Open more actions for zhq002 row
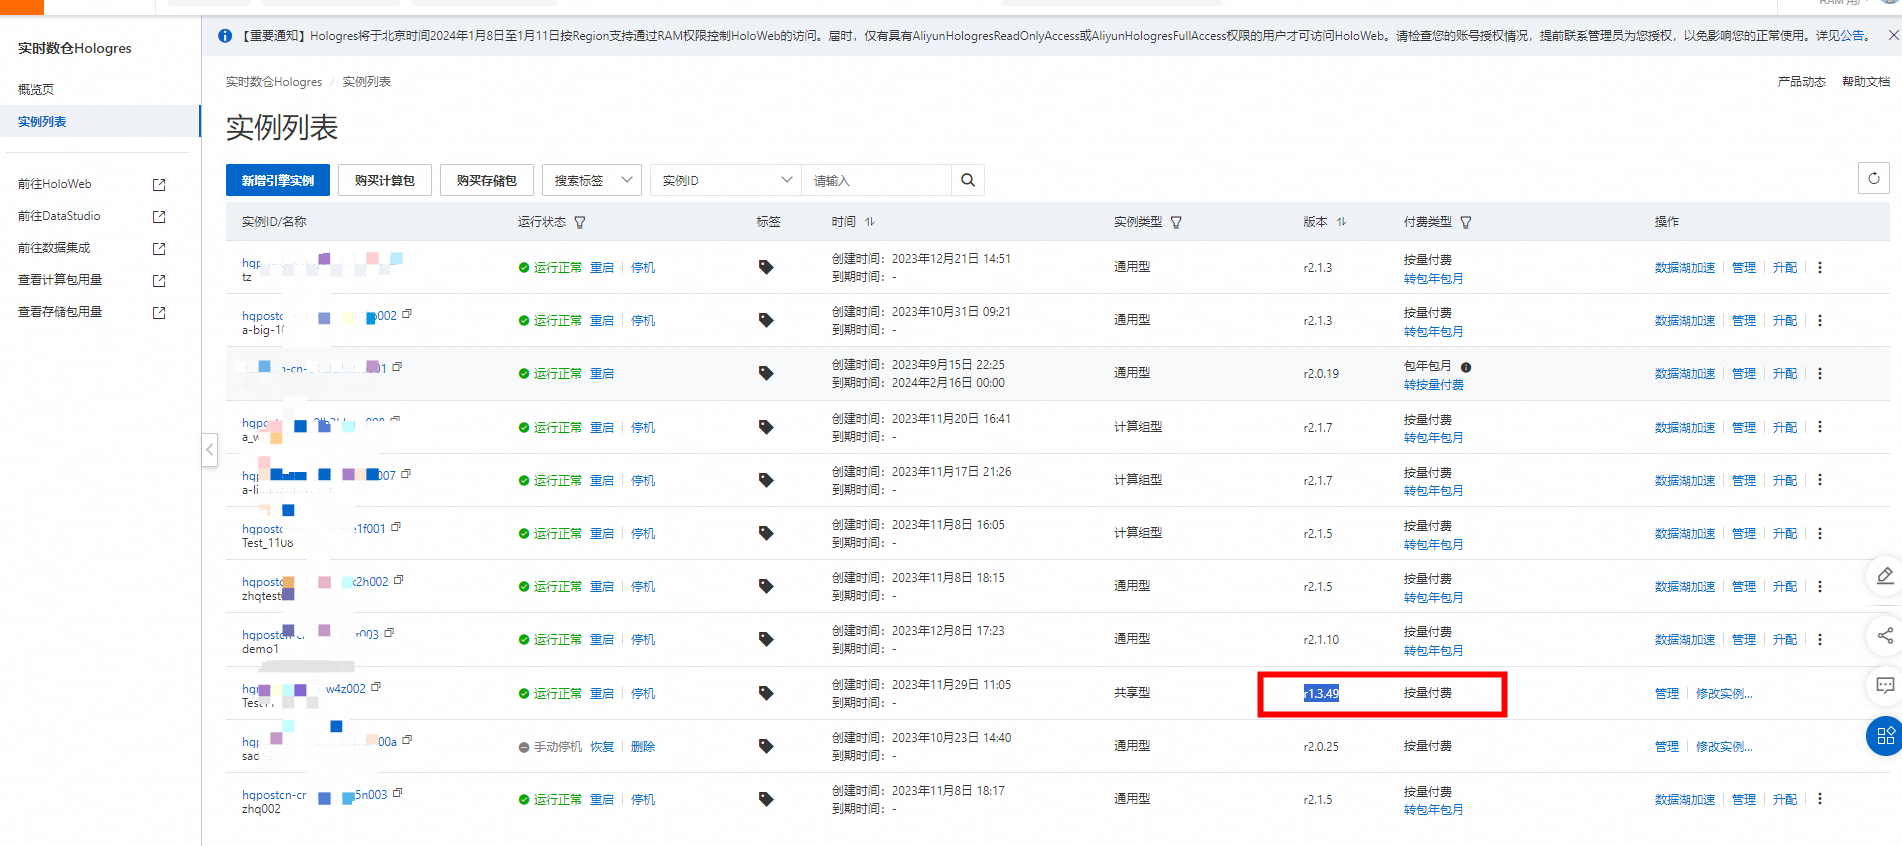1902x846 pixels. pos(1820,799)
